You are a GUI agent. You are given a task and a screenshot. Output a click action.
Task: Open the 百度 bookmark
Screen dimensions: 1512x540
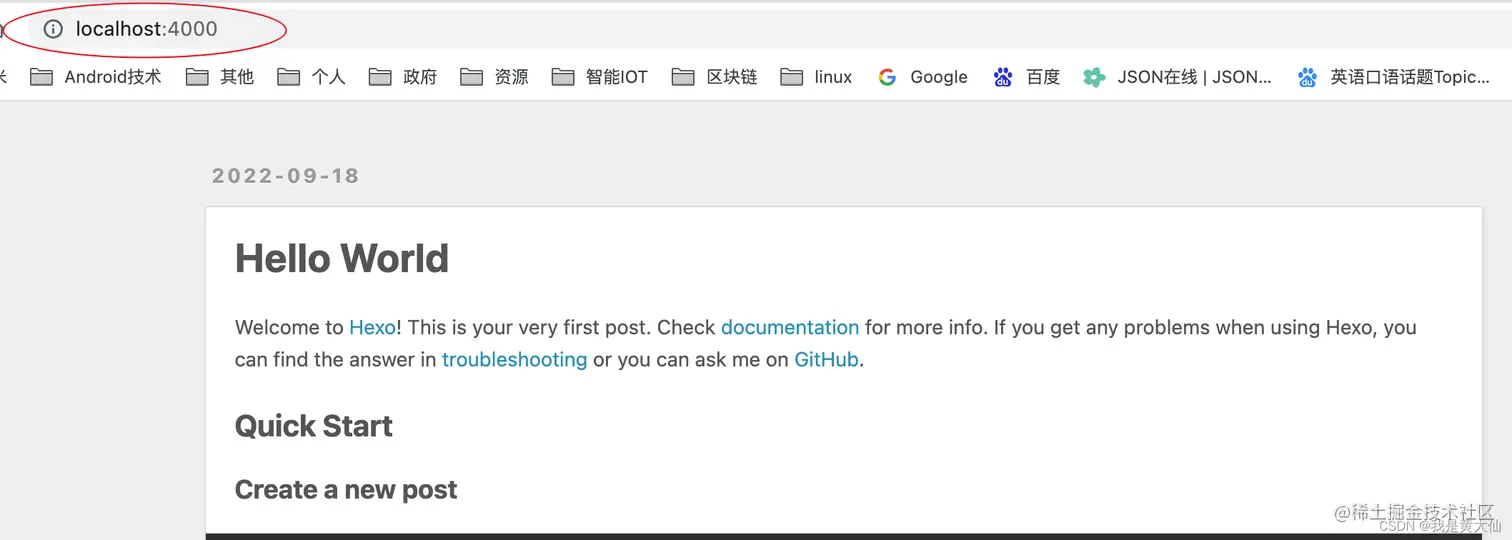1026,77
